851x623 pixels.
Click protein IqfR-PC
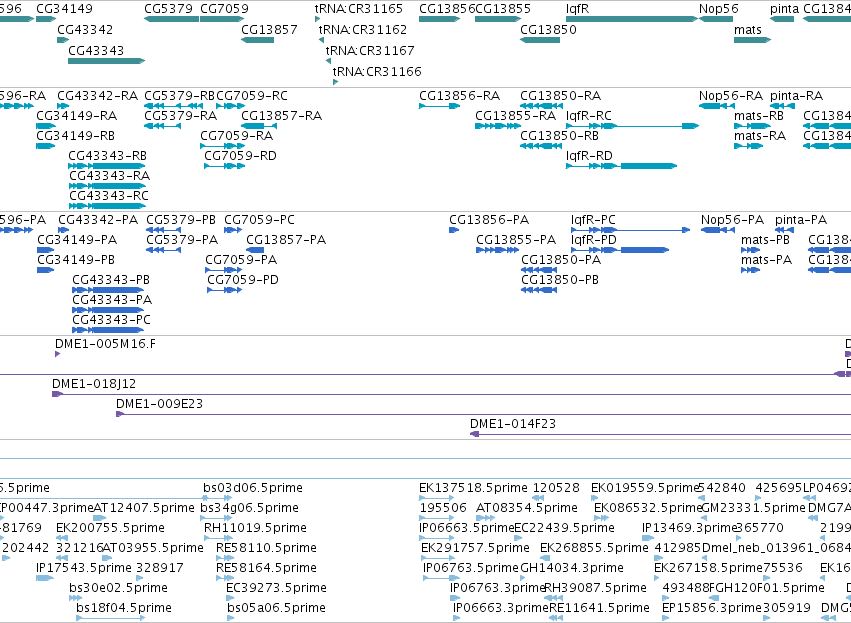(x=631, y=230)
